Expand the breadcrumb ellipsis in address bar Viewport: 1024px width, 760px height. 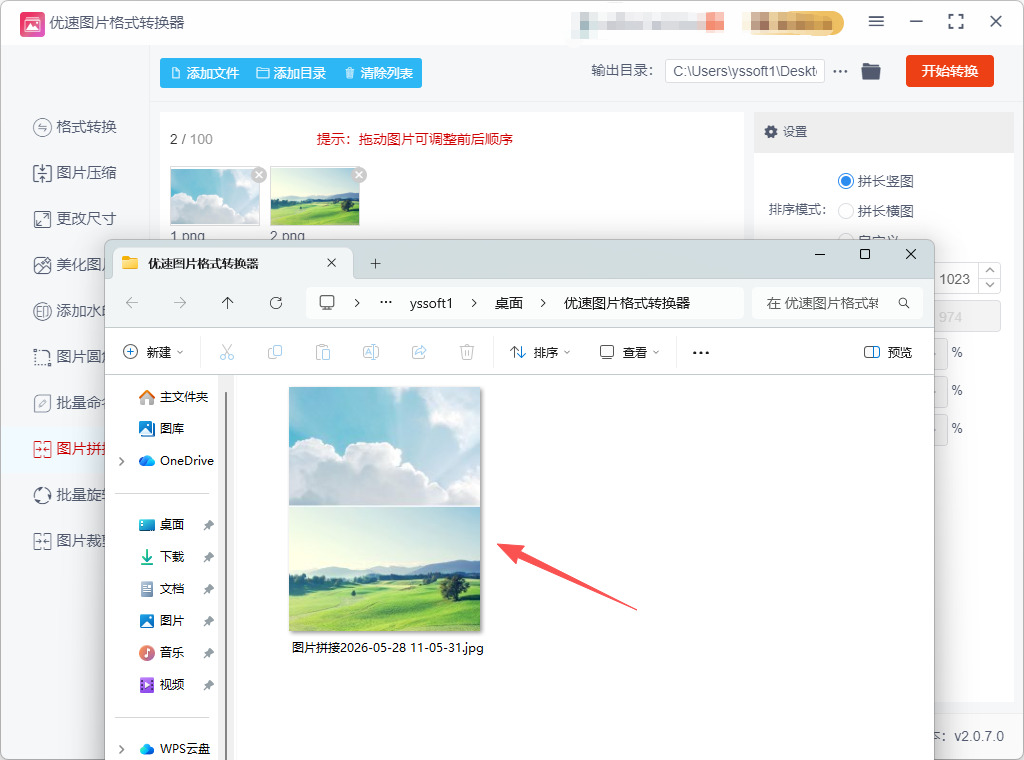point(386,303)
